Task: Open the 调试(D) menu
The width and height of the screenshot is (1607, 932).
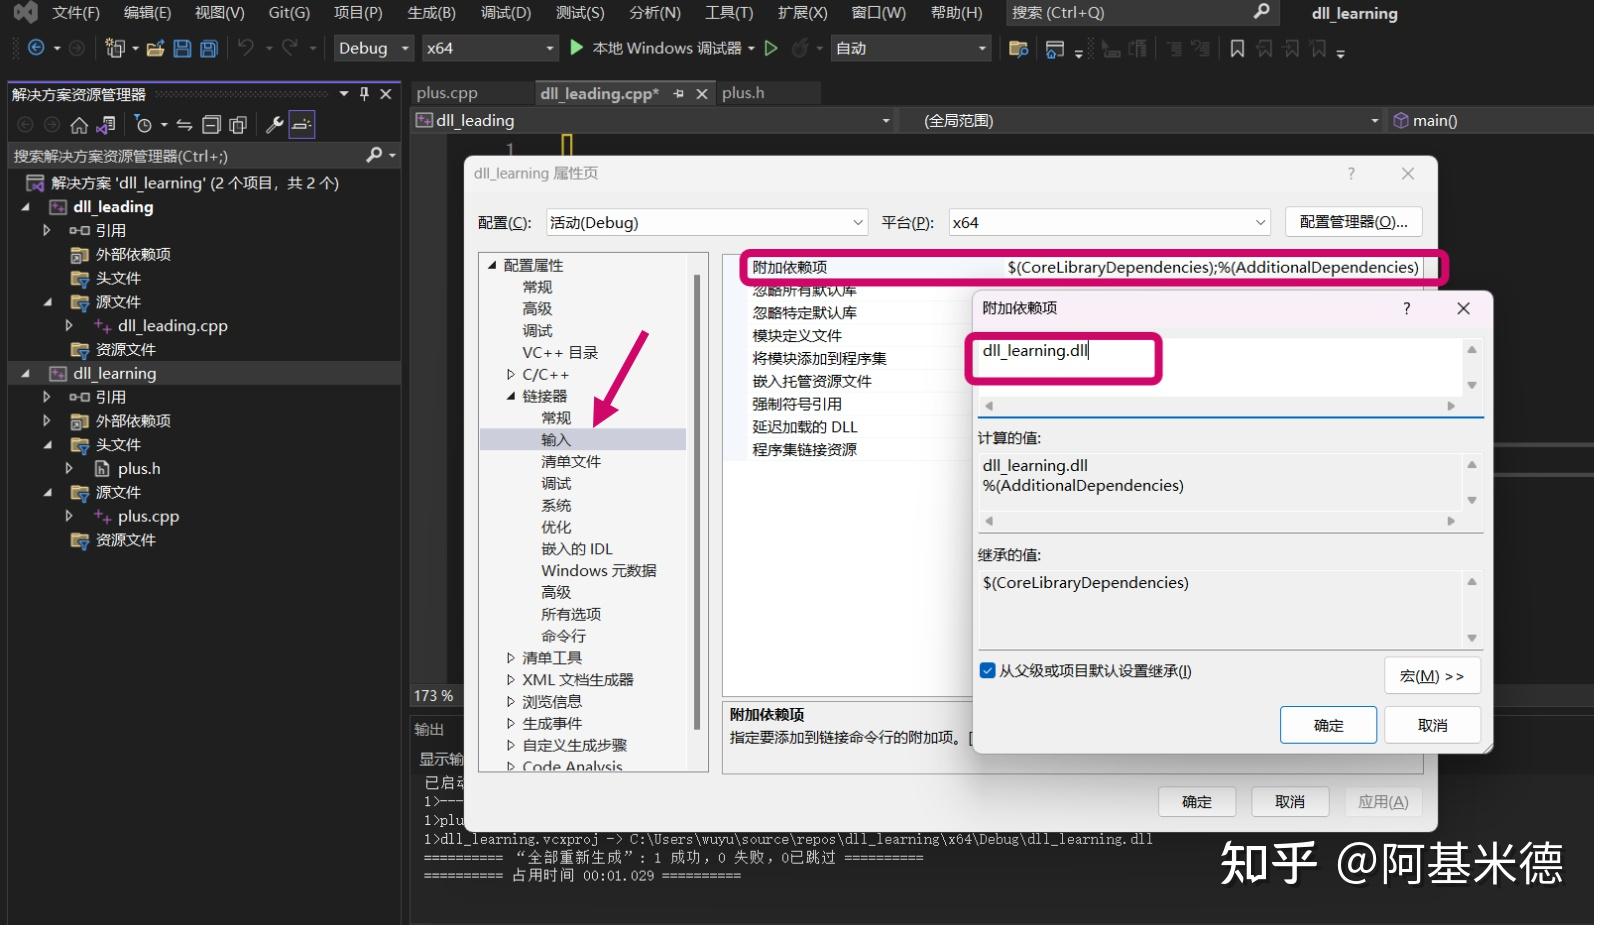Action: (505, 12)
